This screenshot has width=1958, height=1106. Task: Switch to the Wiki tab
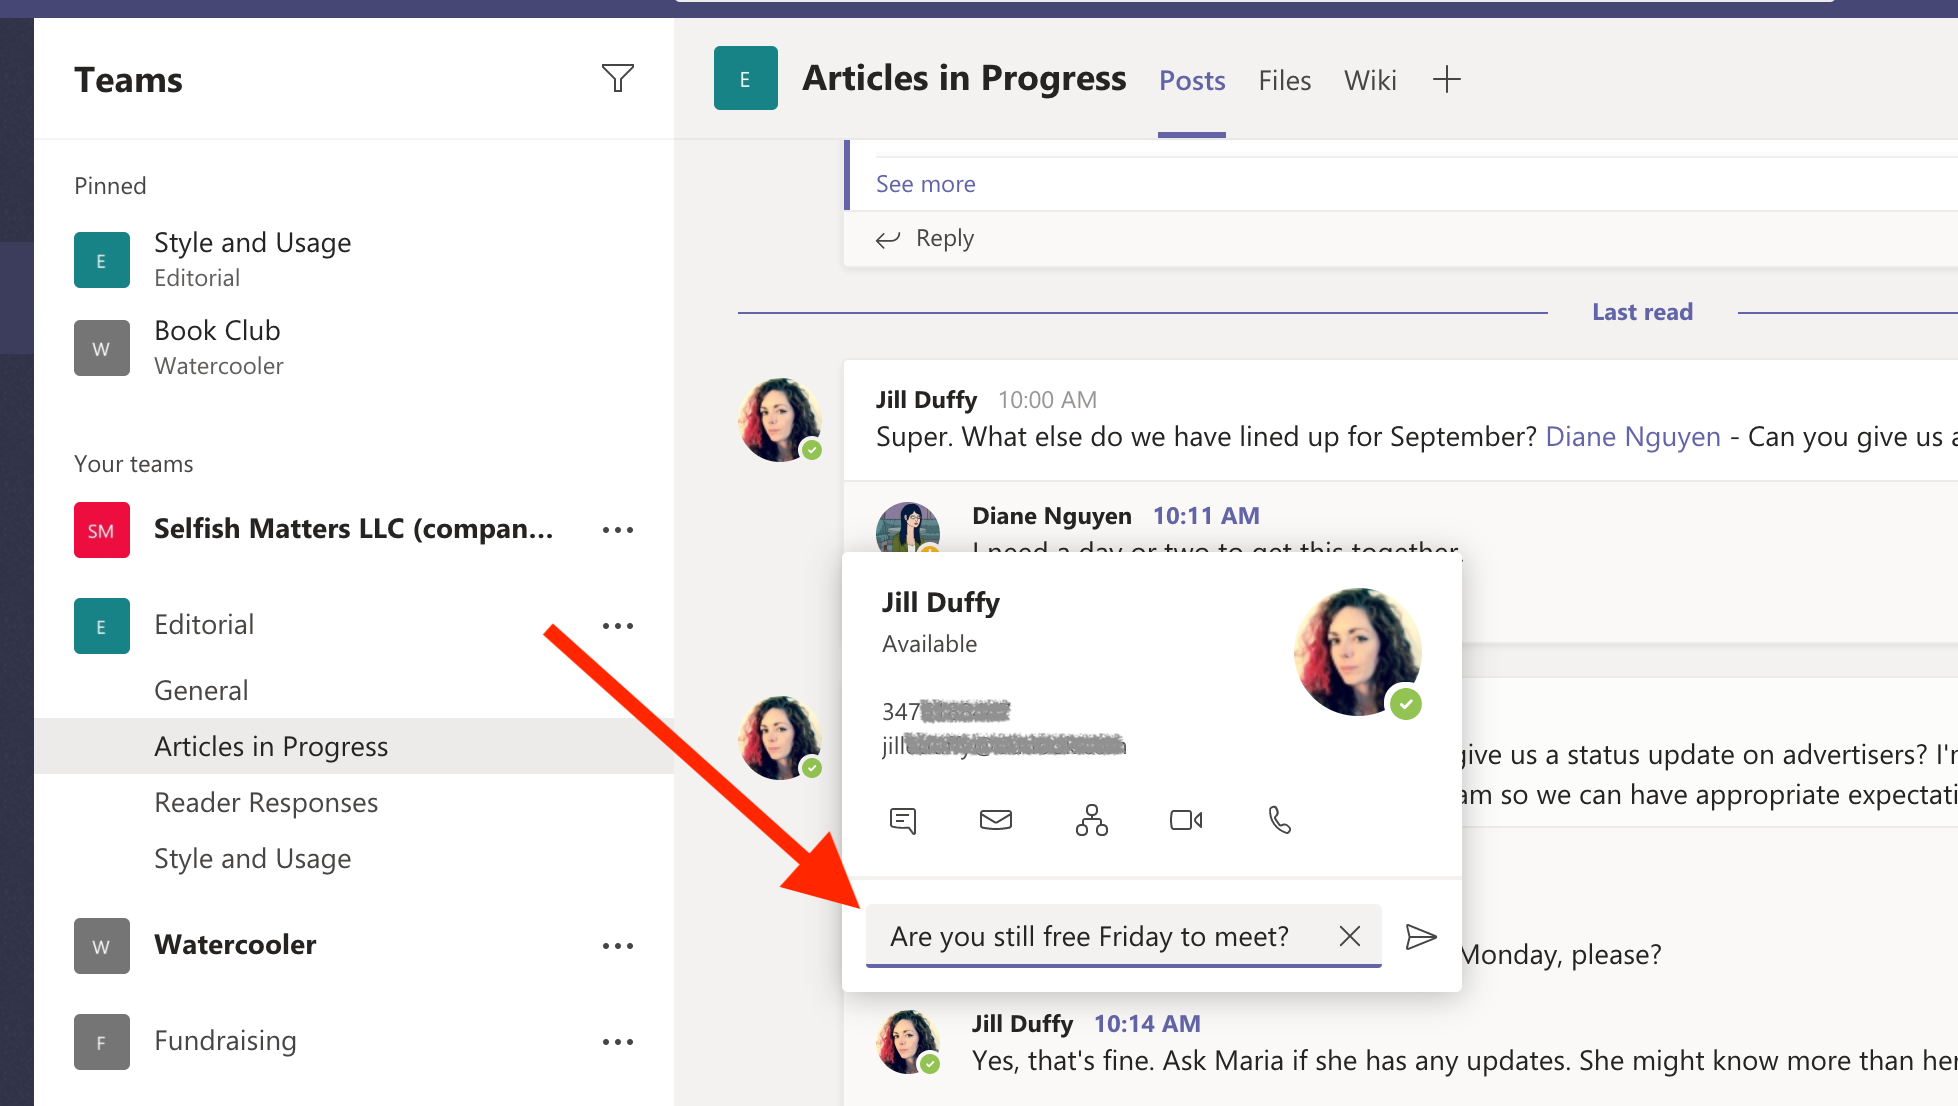[x=1369, y=80]
